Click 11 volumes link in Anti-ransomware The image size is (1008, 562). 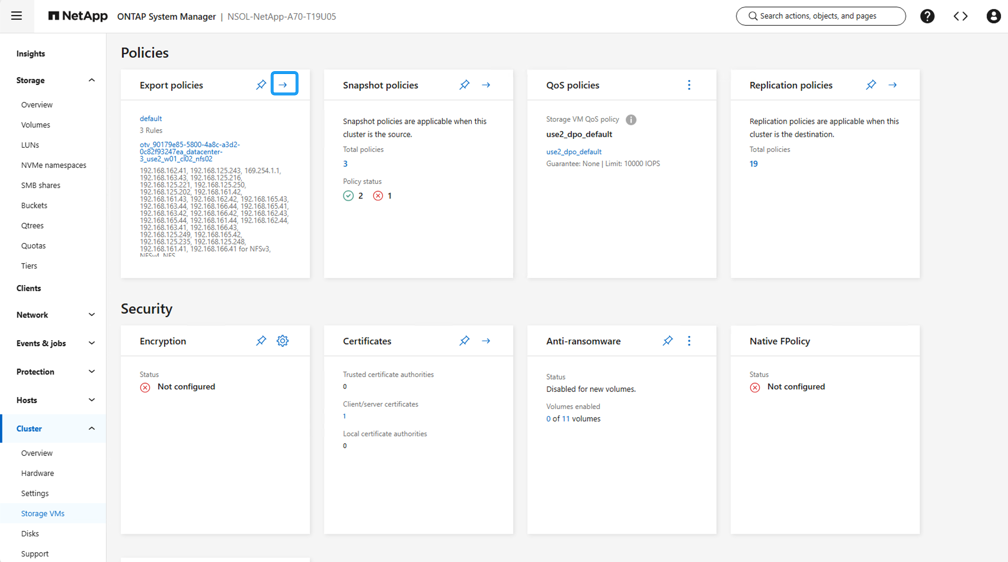tap(566, 419)
